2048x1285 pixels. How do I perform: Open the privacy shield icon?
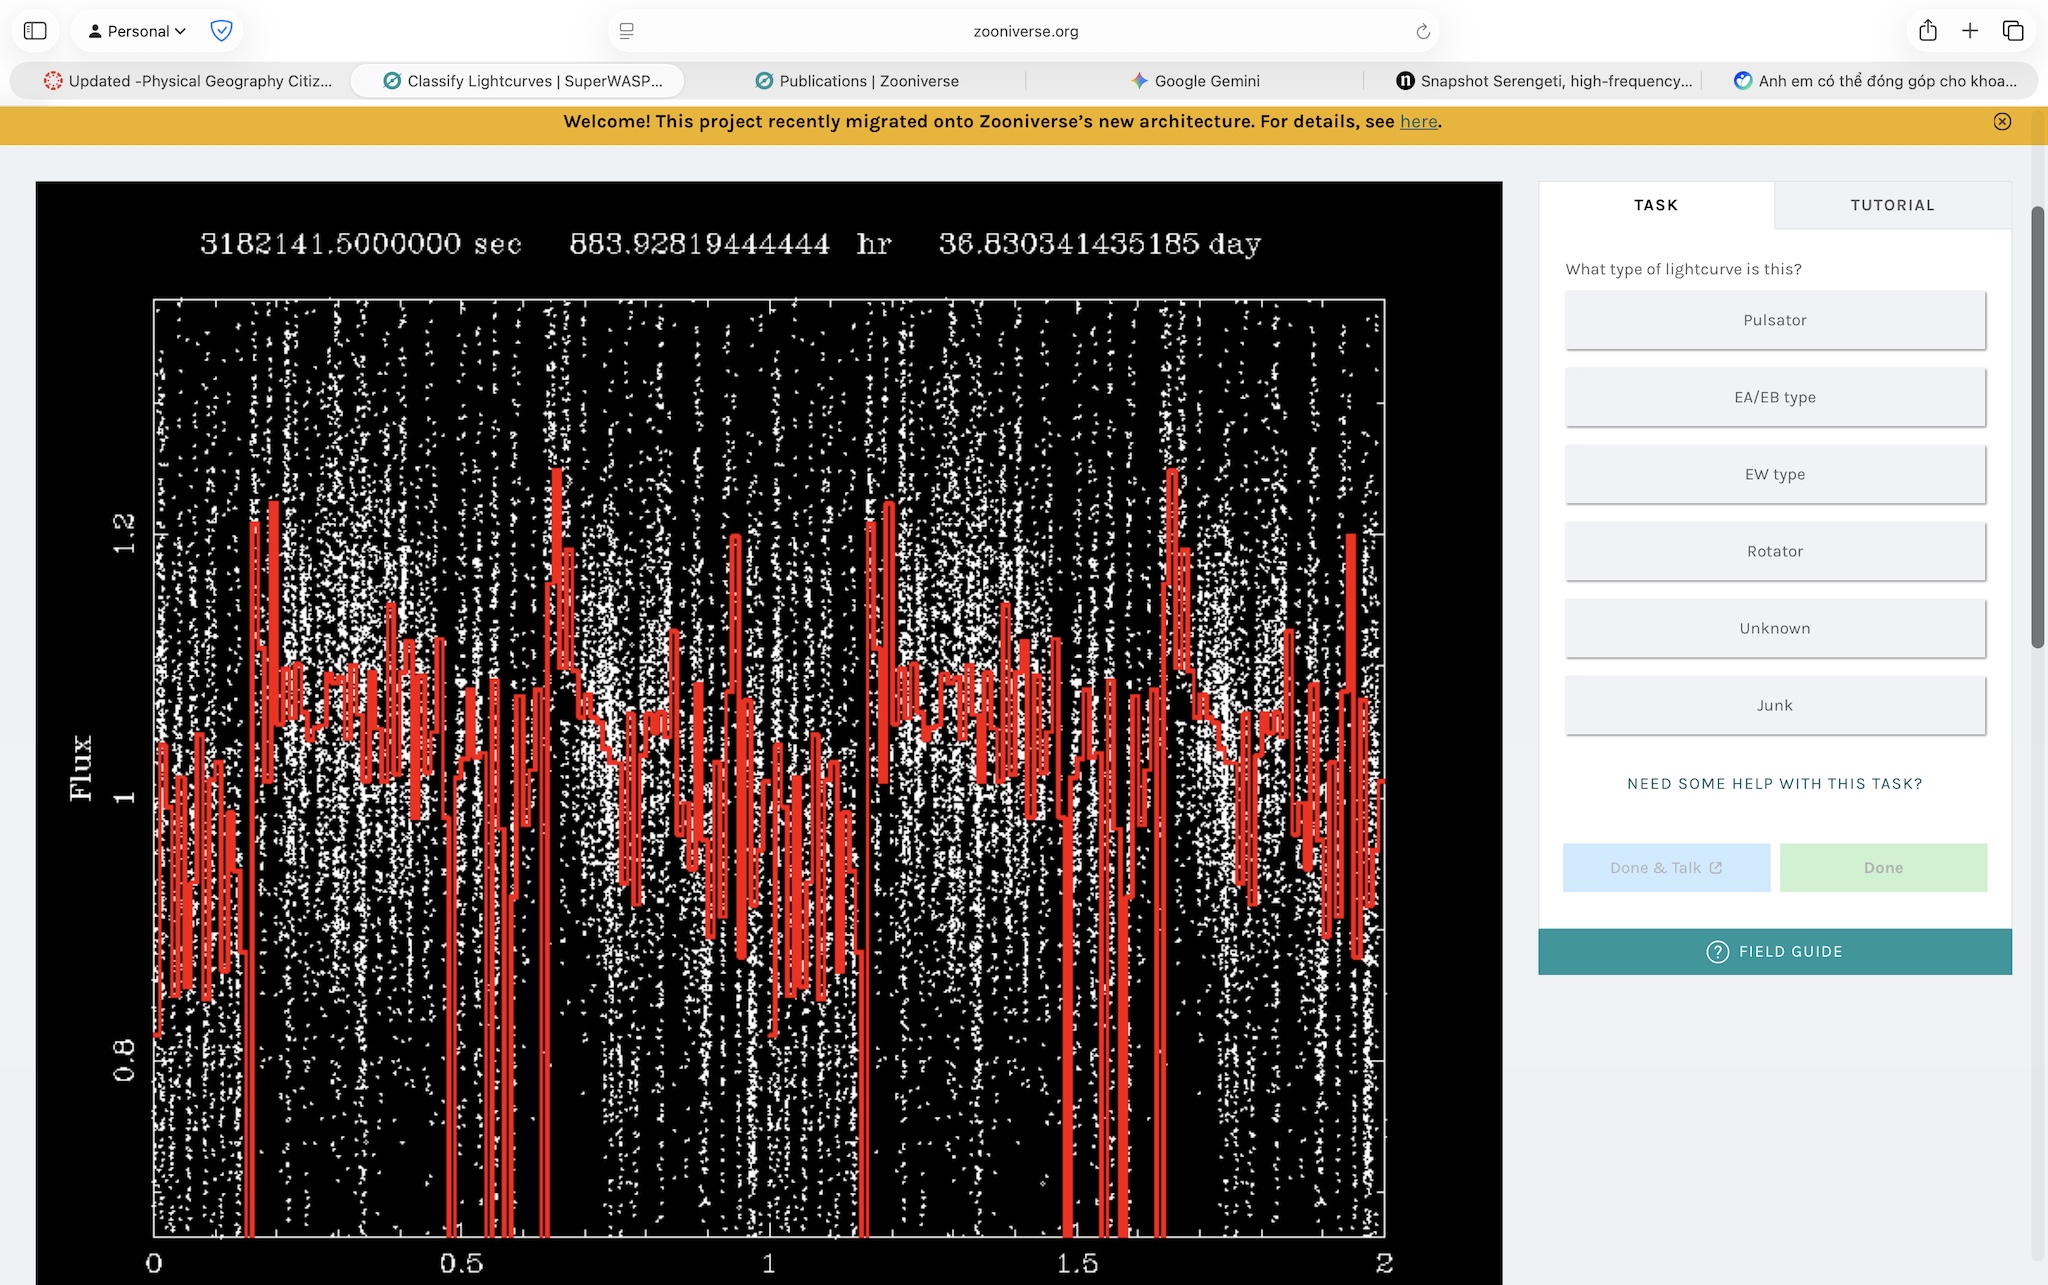click(x=222, y=31)
